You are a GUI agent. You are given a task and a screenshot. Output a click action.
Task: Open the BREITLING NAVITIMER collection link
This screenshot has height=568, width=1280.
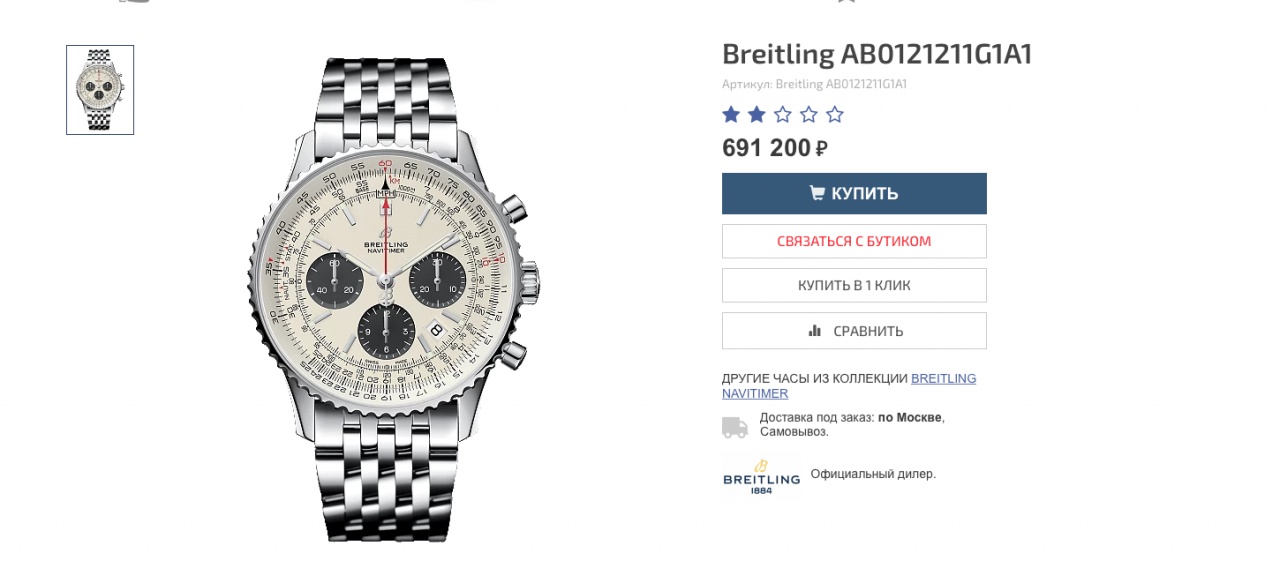coord(943,379)
